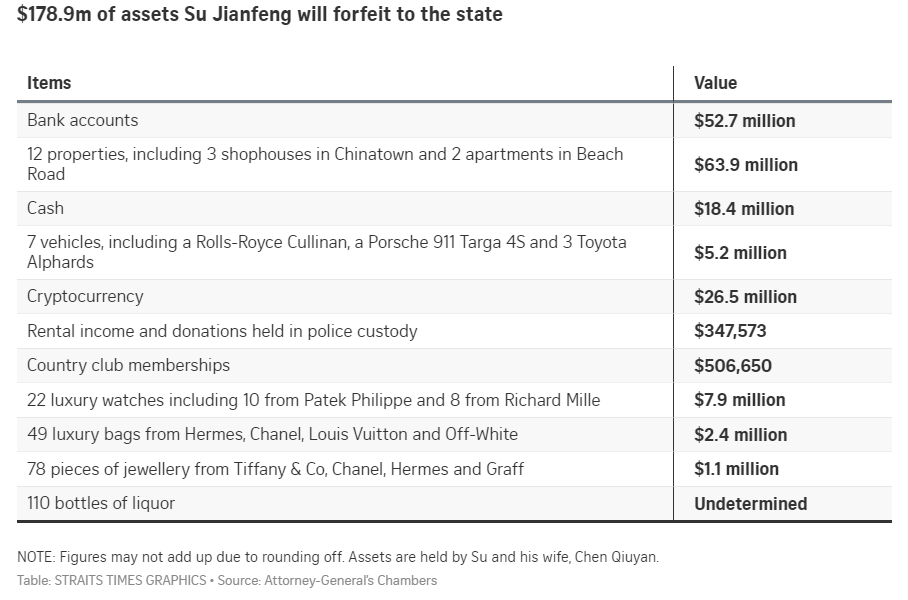Click the 78 pieces of jewellery row
The width and height of the screenshot is (908, 600).
[289, 469]
